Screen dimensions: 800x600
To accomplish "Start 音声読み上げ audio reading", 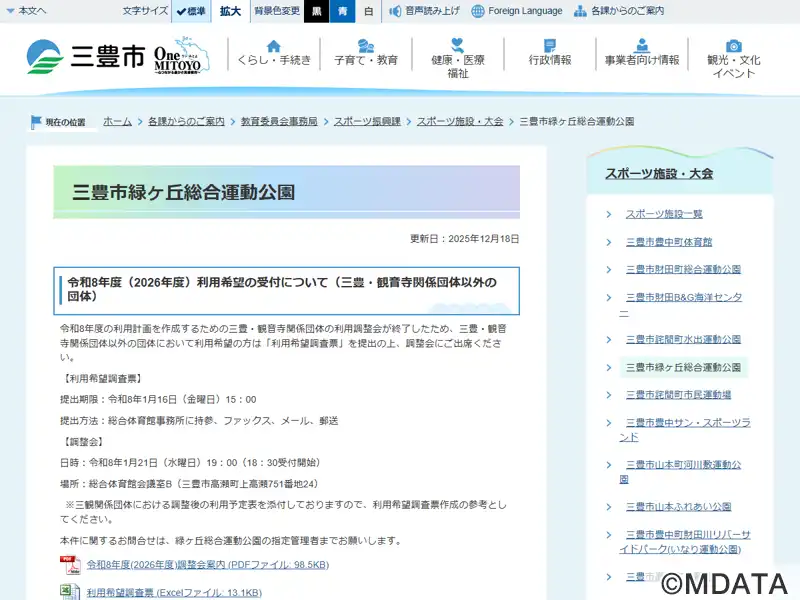I will tap(425, 11).
